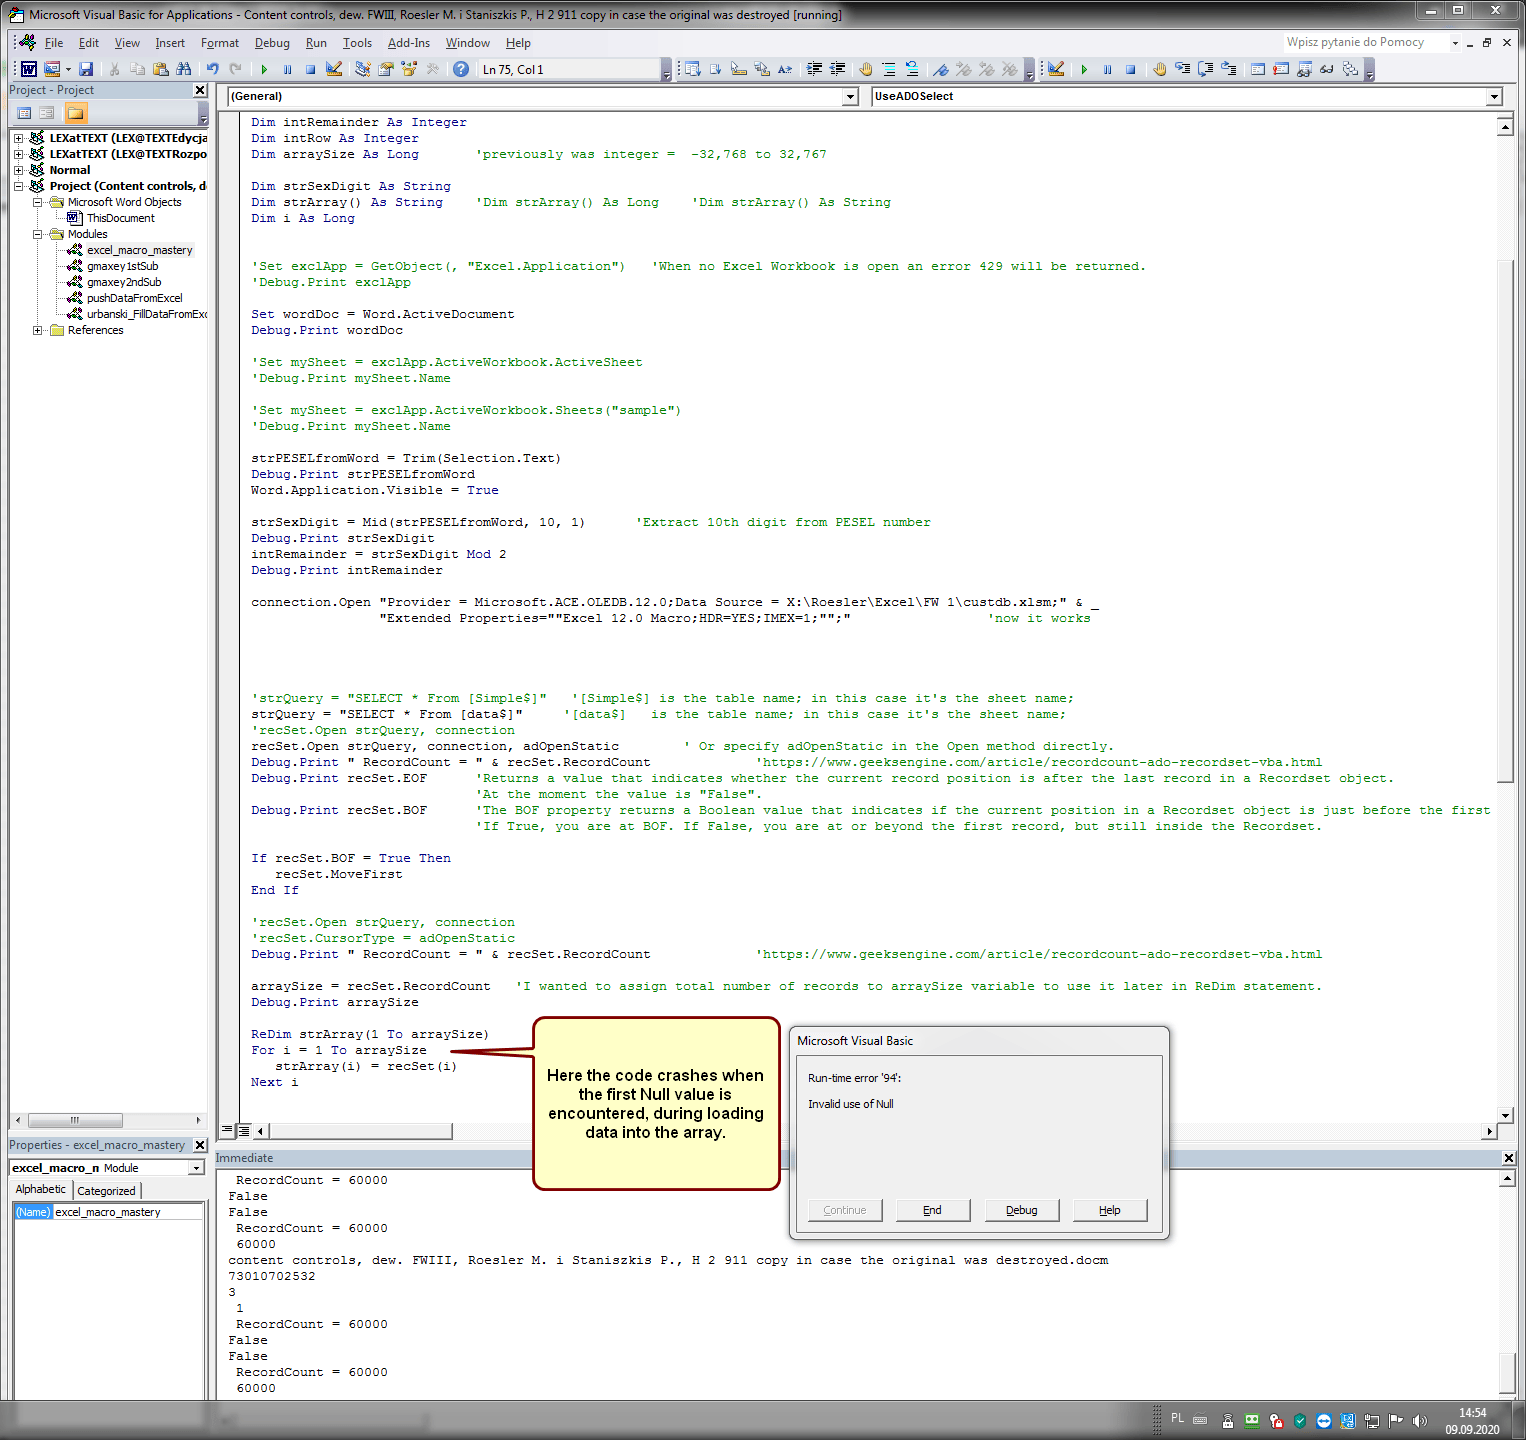Click the help question box "Wpisz pytanie do Pomocy"

(x=1366, y=42)
